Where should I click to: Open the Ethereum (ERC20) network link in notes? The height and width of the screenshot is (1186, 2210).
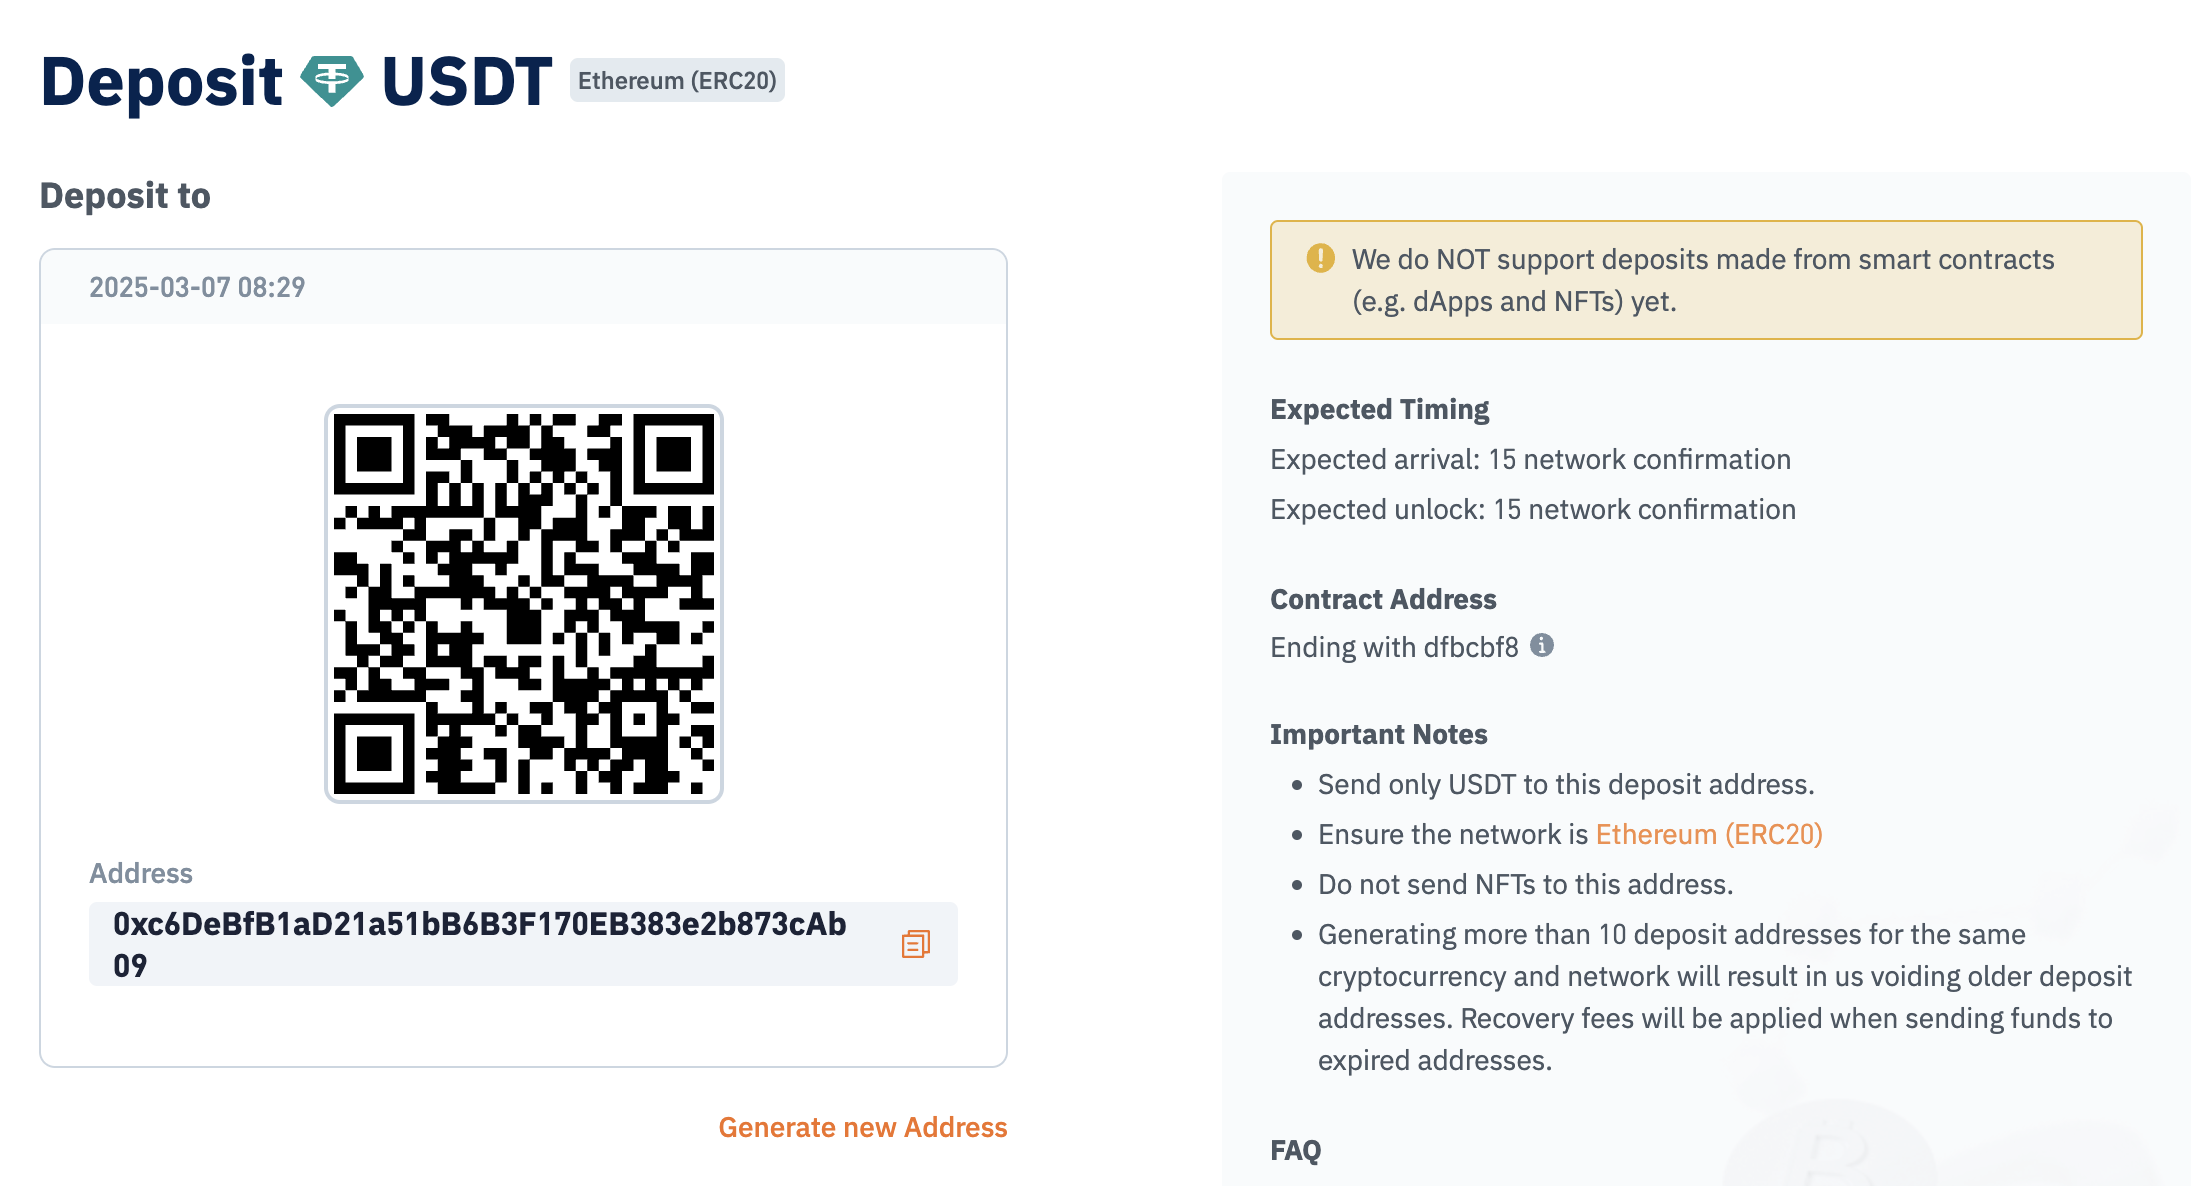tap(1709, 834)
